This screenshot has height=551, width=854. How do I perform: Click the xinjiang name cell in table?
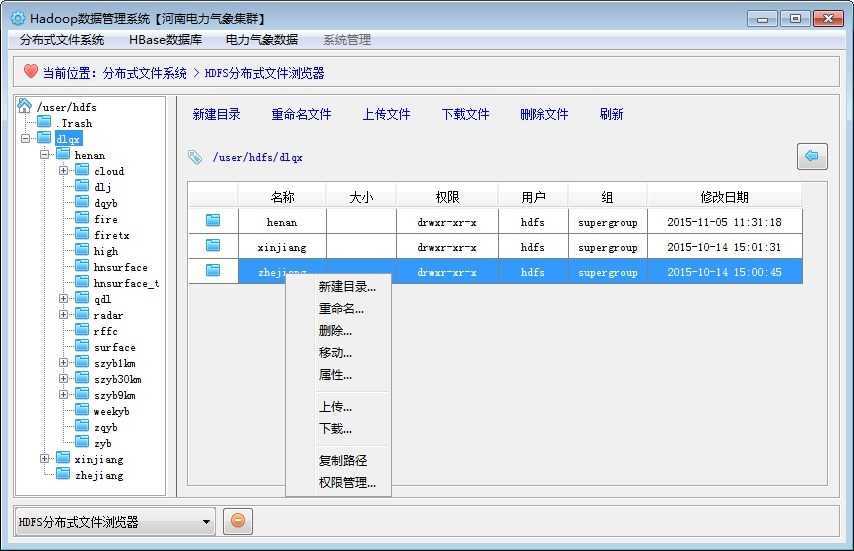coord(282,247)
